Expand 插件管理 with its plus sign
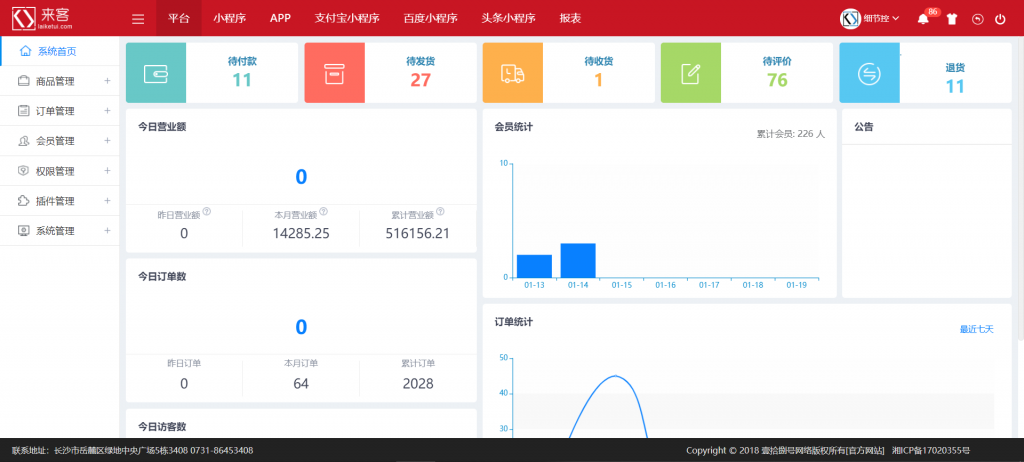 pyautogui.click(x=107, y=201)
